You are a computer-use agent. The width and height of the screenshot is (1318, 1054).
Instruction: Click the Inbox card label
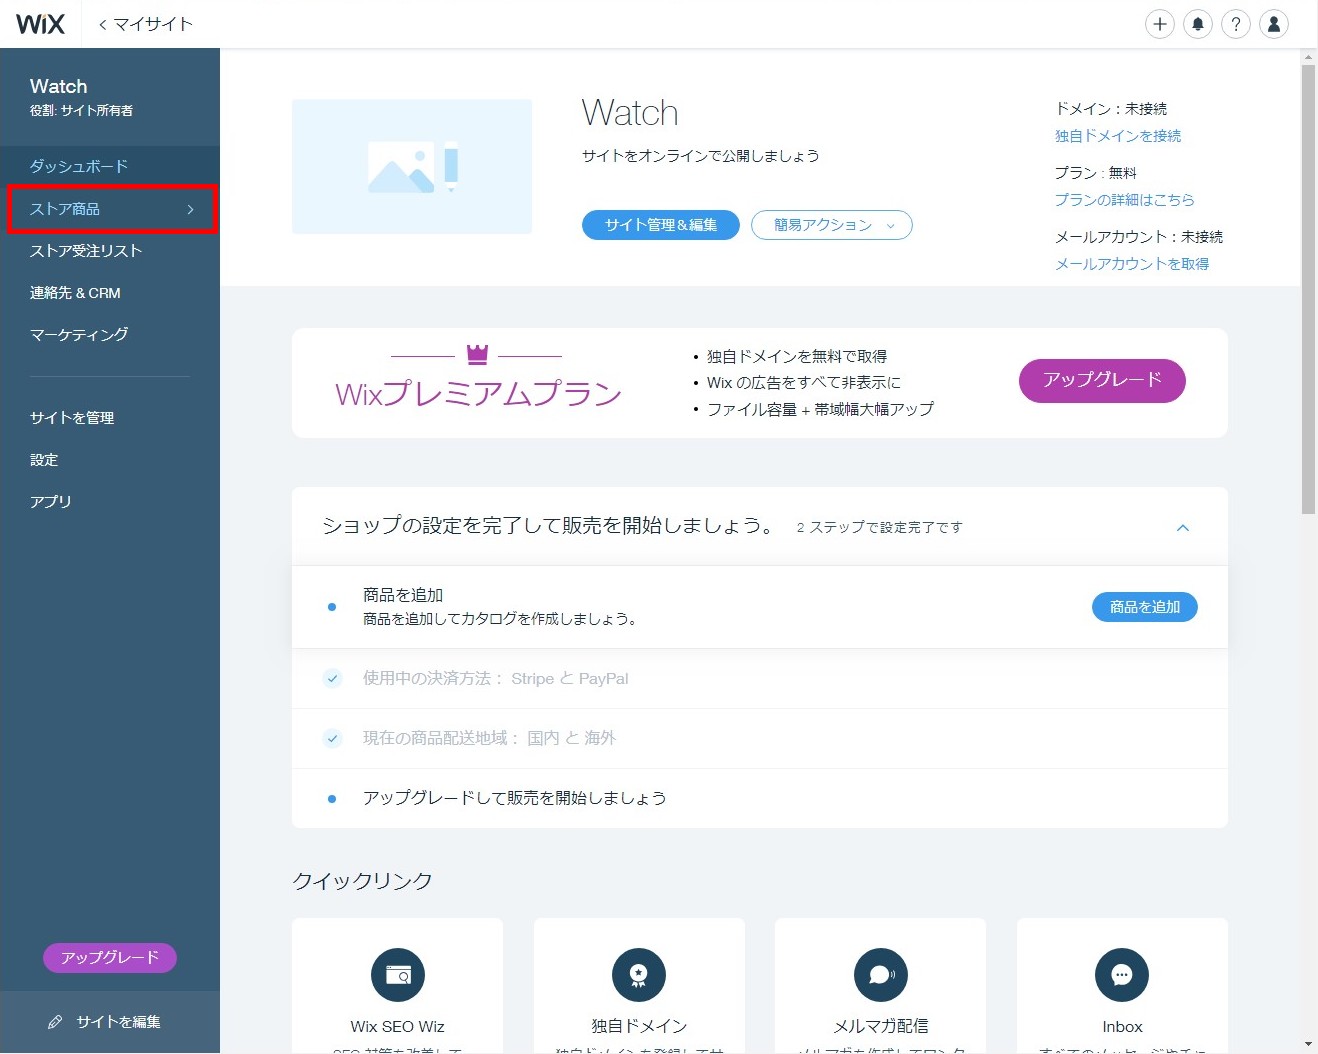click(x=1122, y=1027)
